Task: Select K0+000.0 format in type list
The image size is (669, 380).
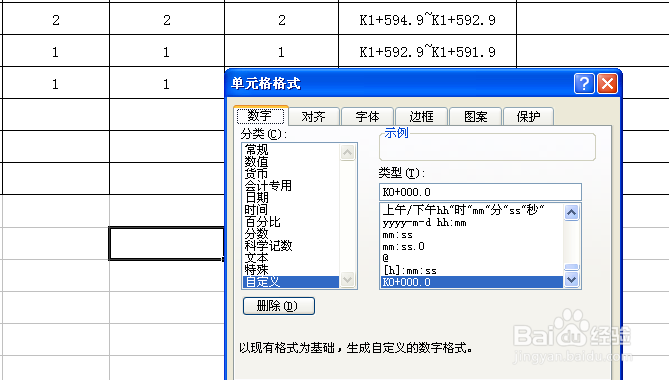Action: (472, 282)
